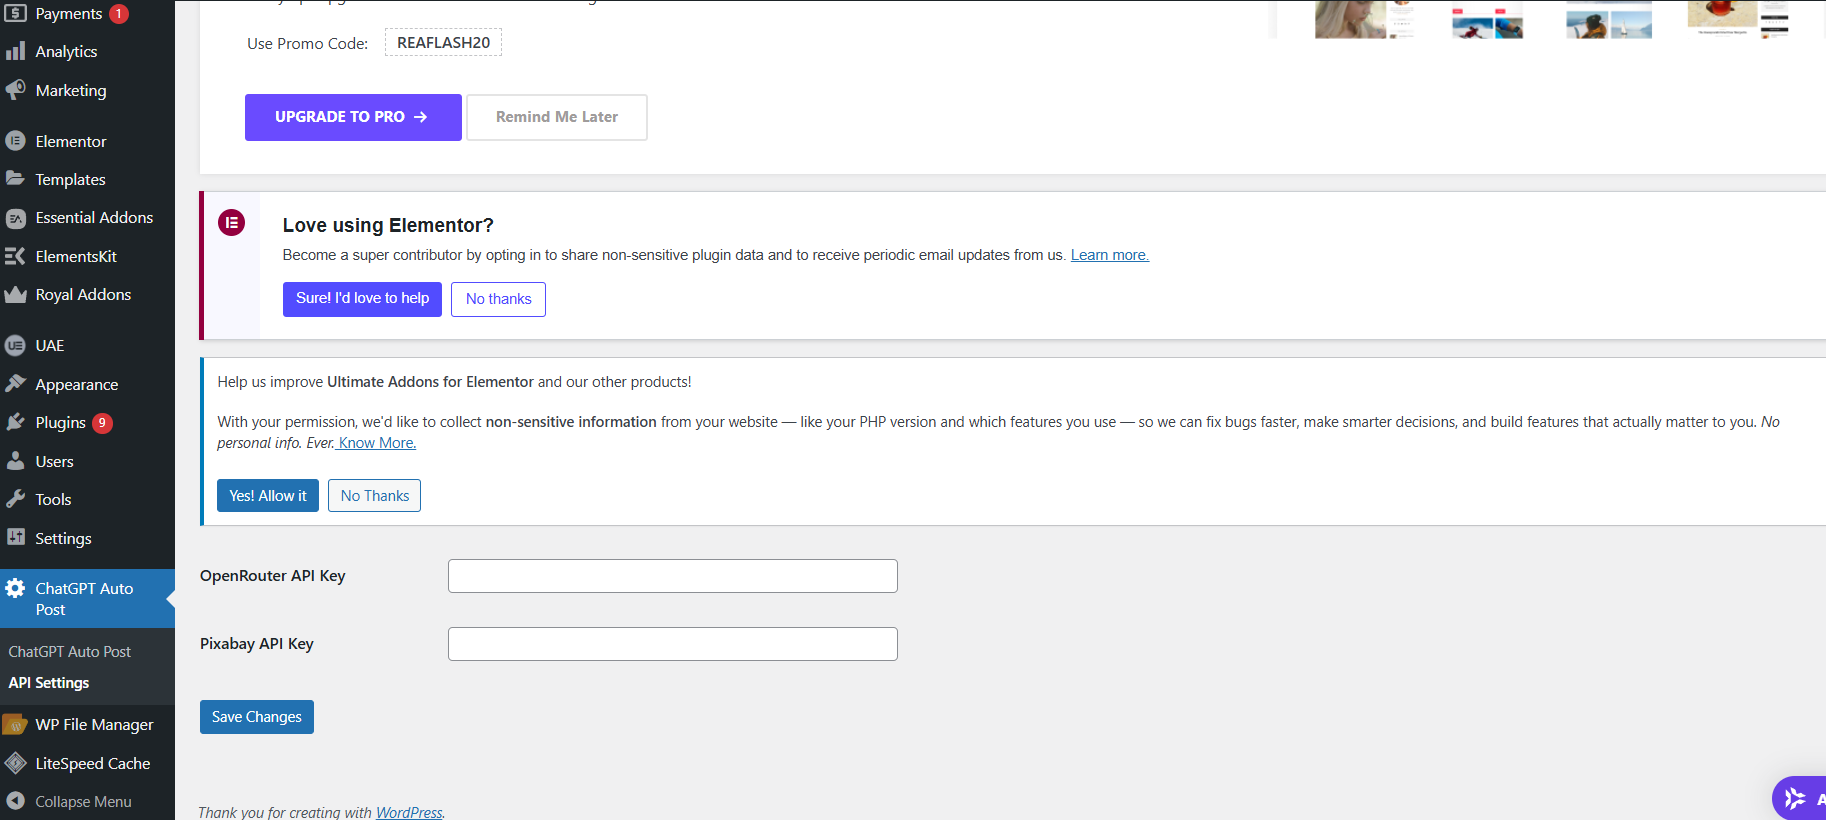Click the Analytics bar chart icon

(x=15, y=51)
